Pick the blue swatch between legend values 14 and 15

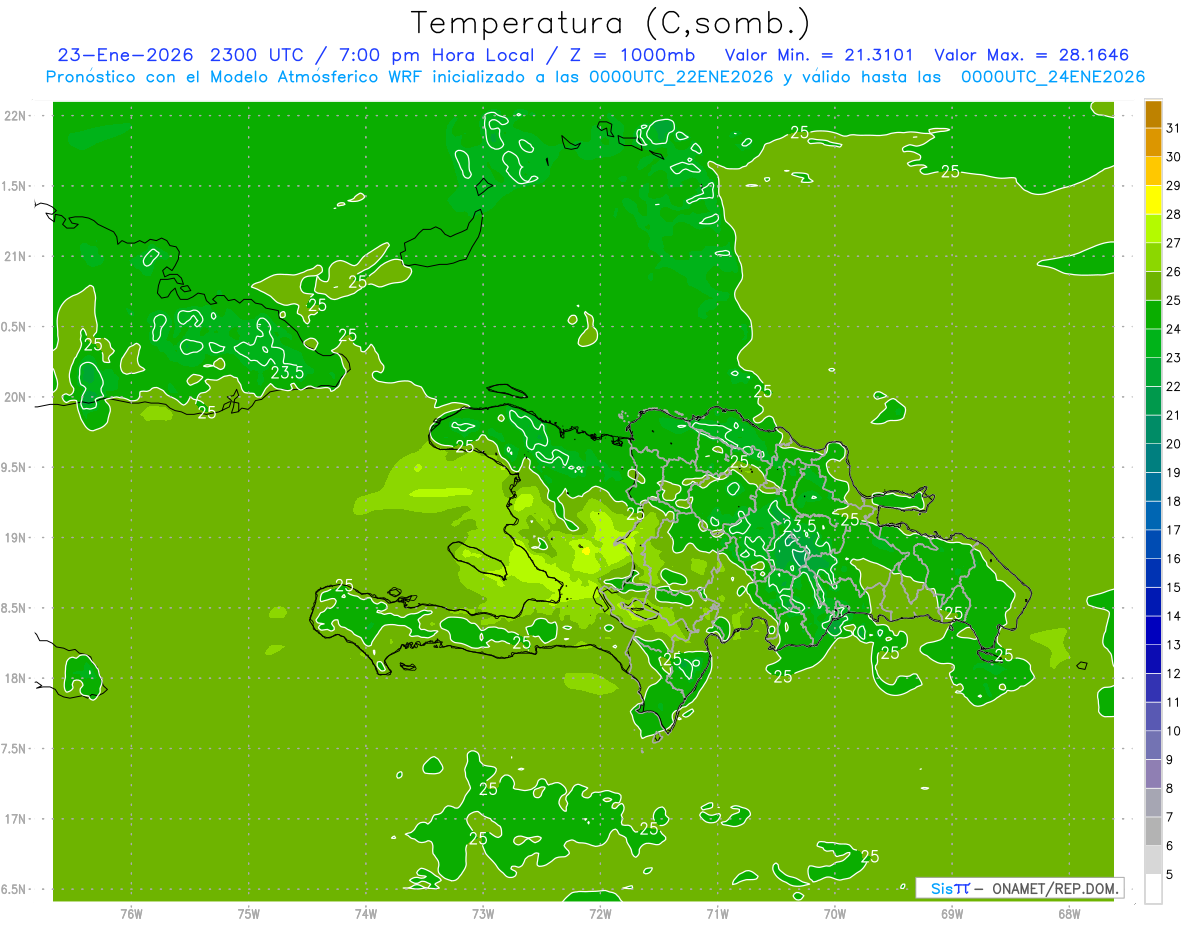tap(1153, 602)
